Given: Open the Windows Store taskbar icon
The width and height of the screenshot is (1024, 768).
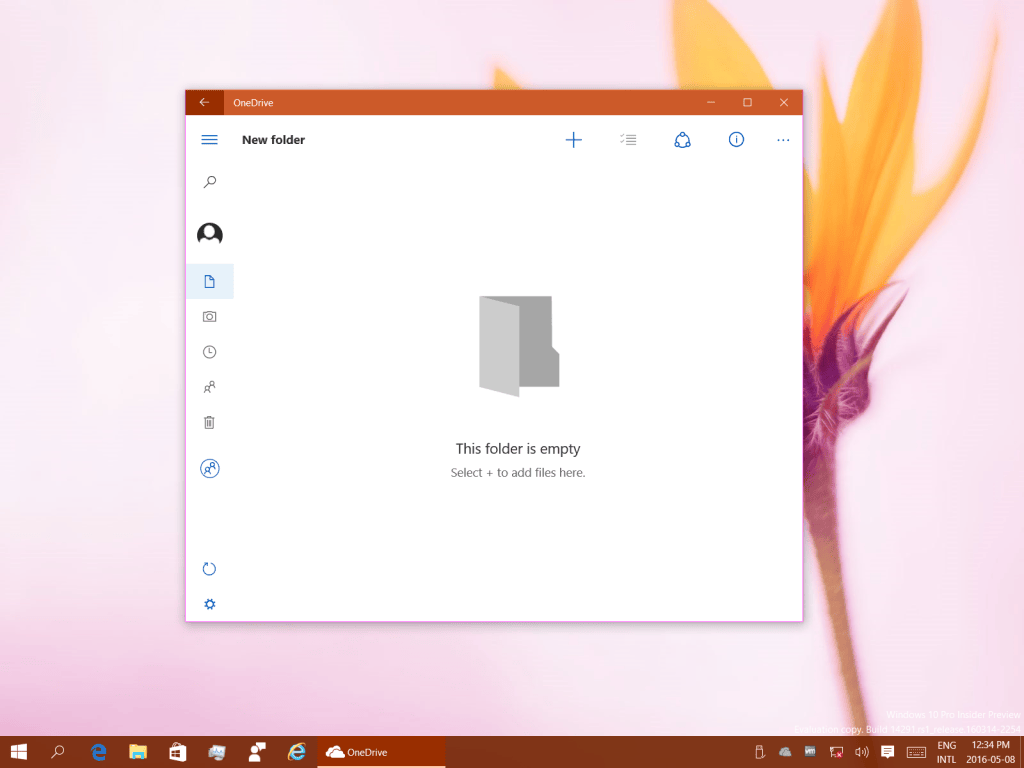Looking at the screenshot, I should pos(178,752).
